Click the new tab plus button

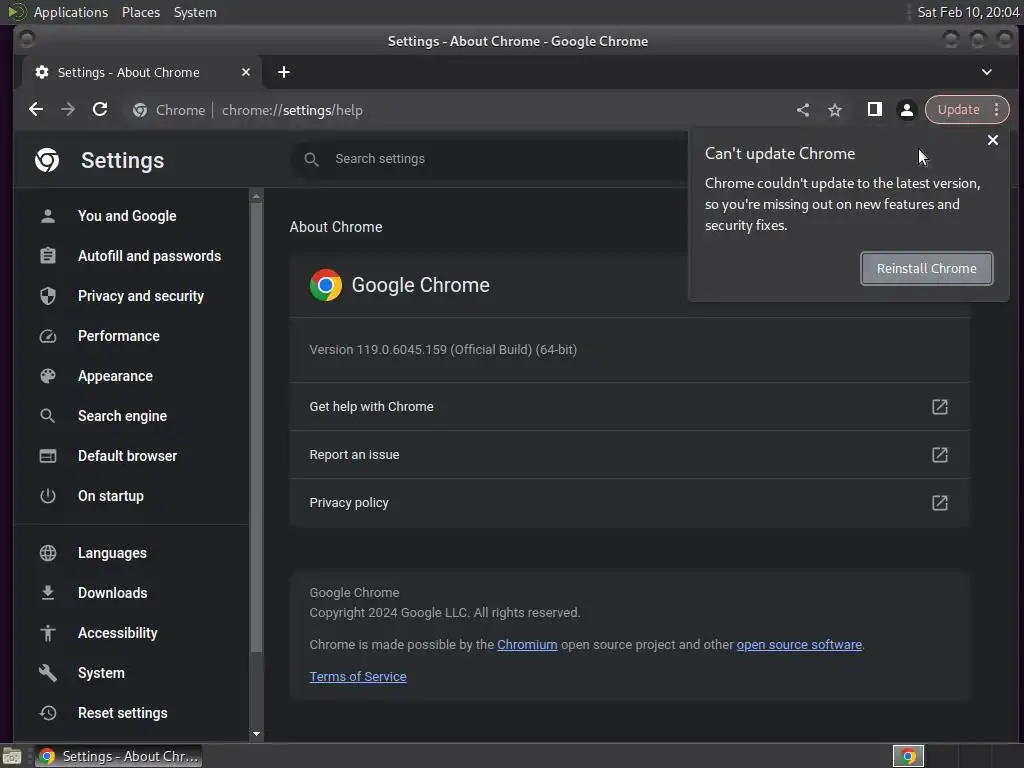tap(284, 72)
